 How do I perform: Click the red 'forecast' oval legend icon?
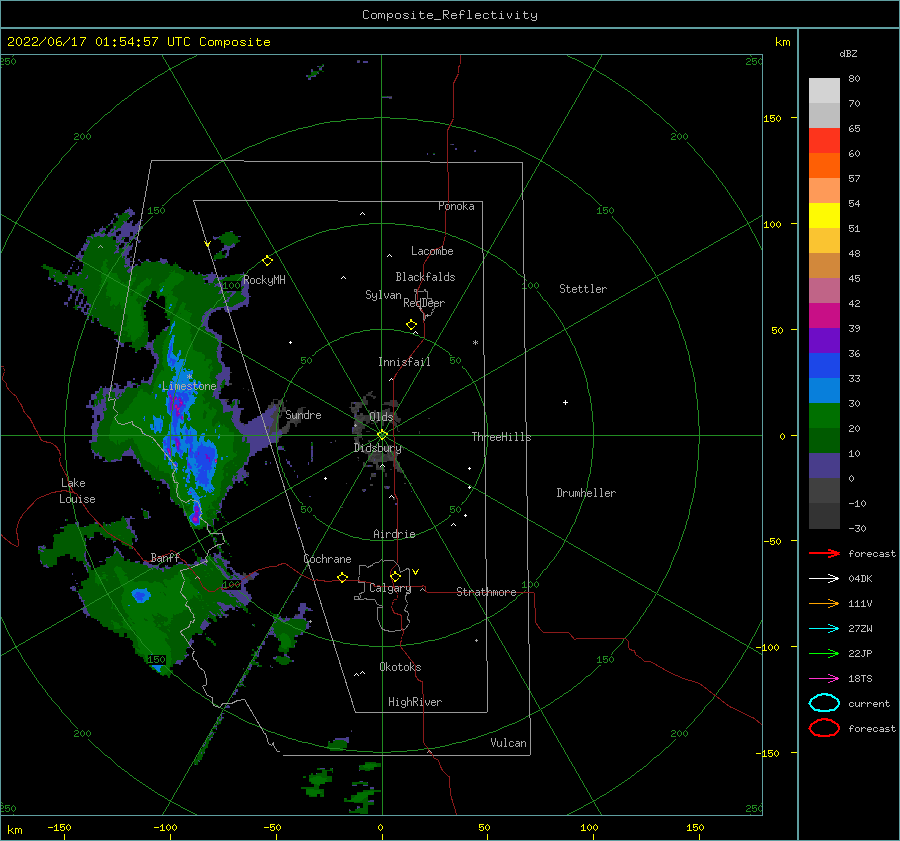click(x=824, y=728)
